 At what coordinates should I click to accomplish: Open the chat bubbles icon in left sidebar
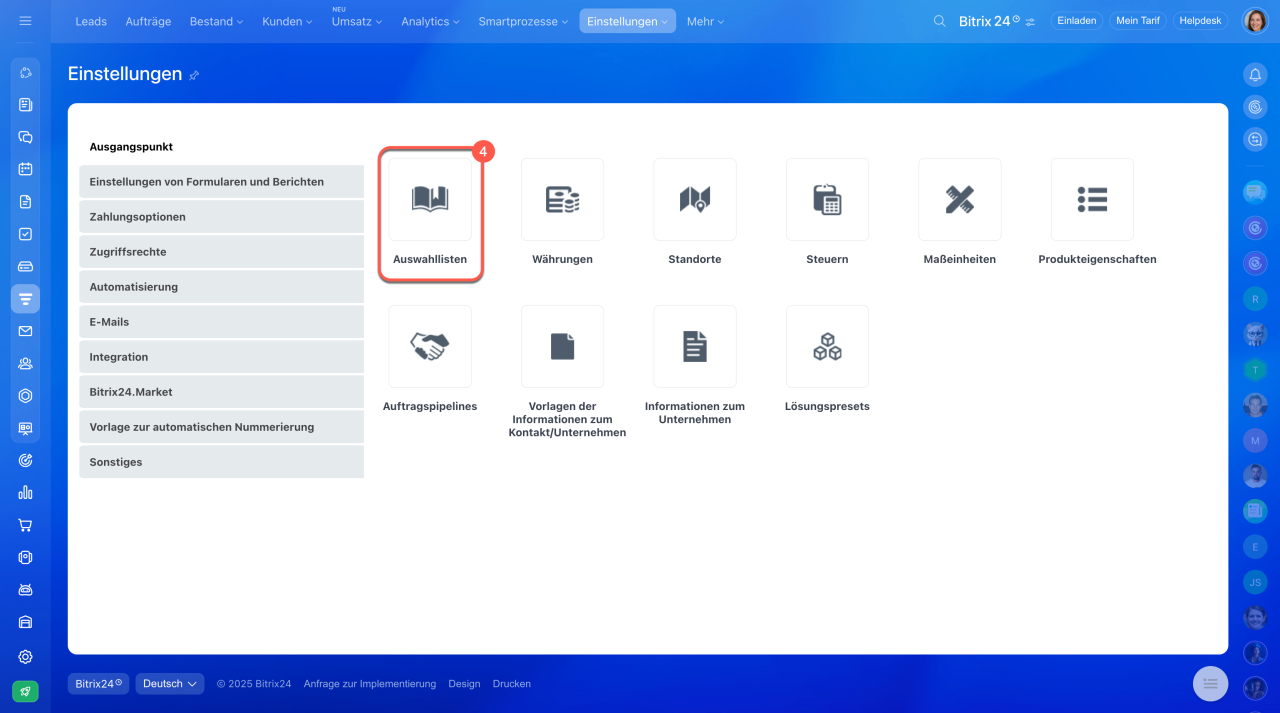26,137
